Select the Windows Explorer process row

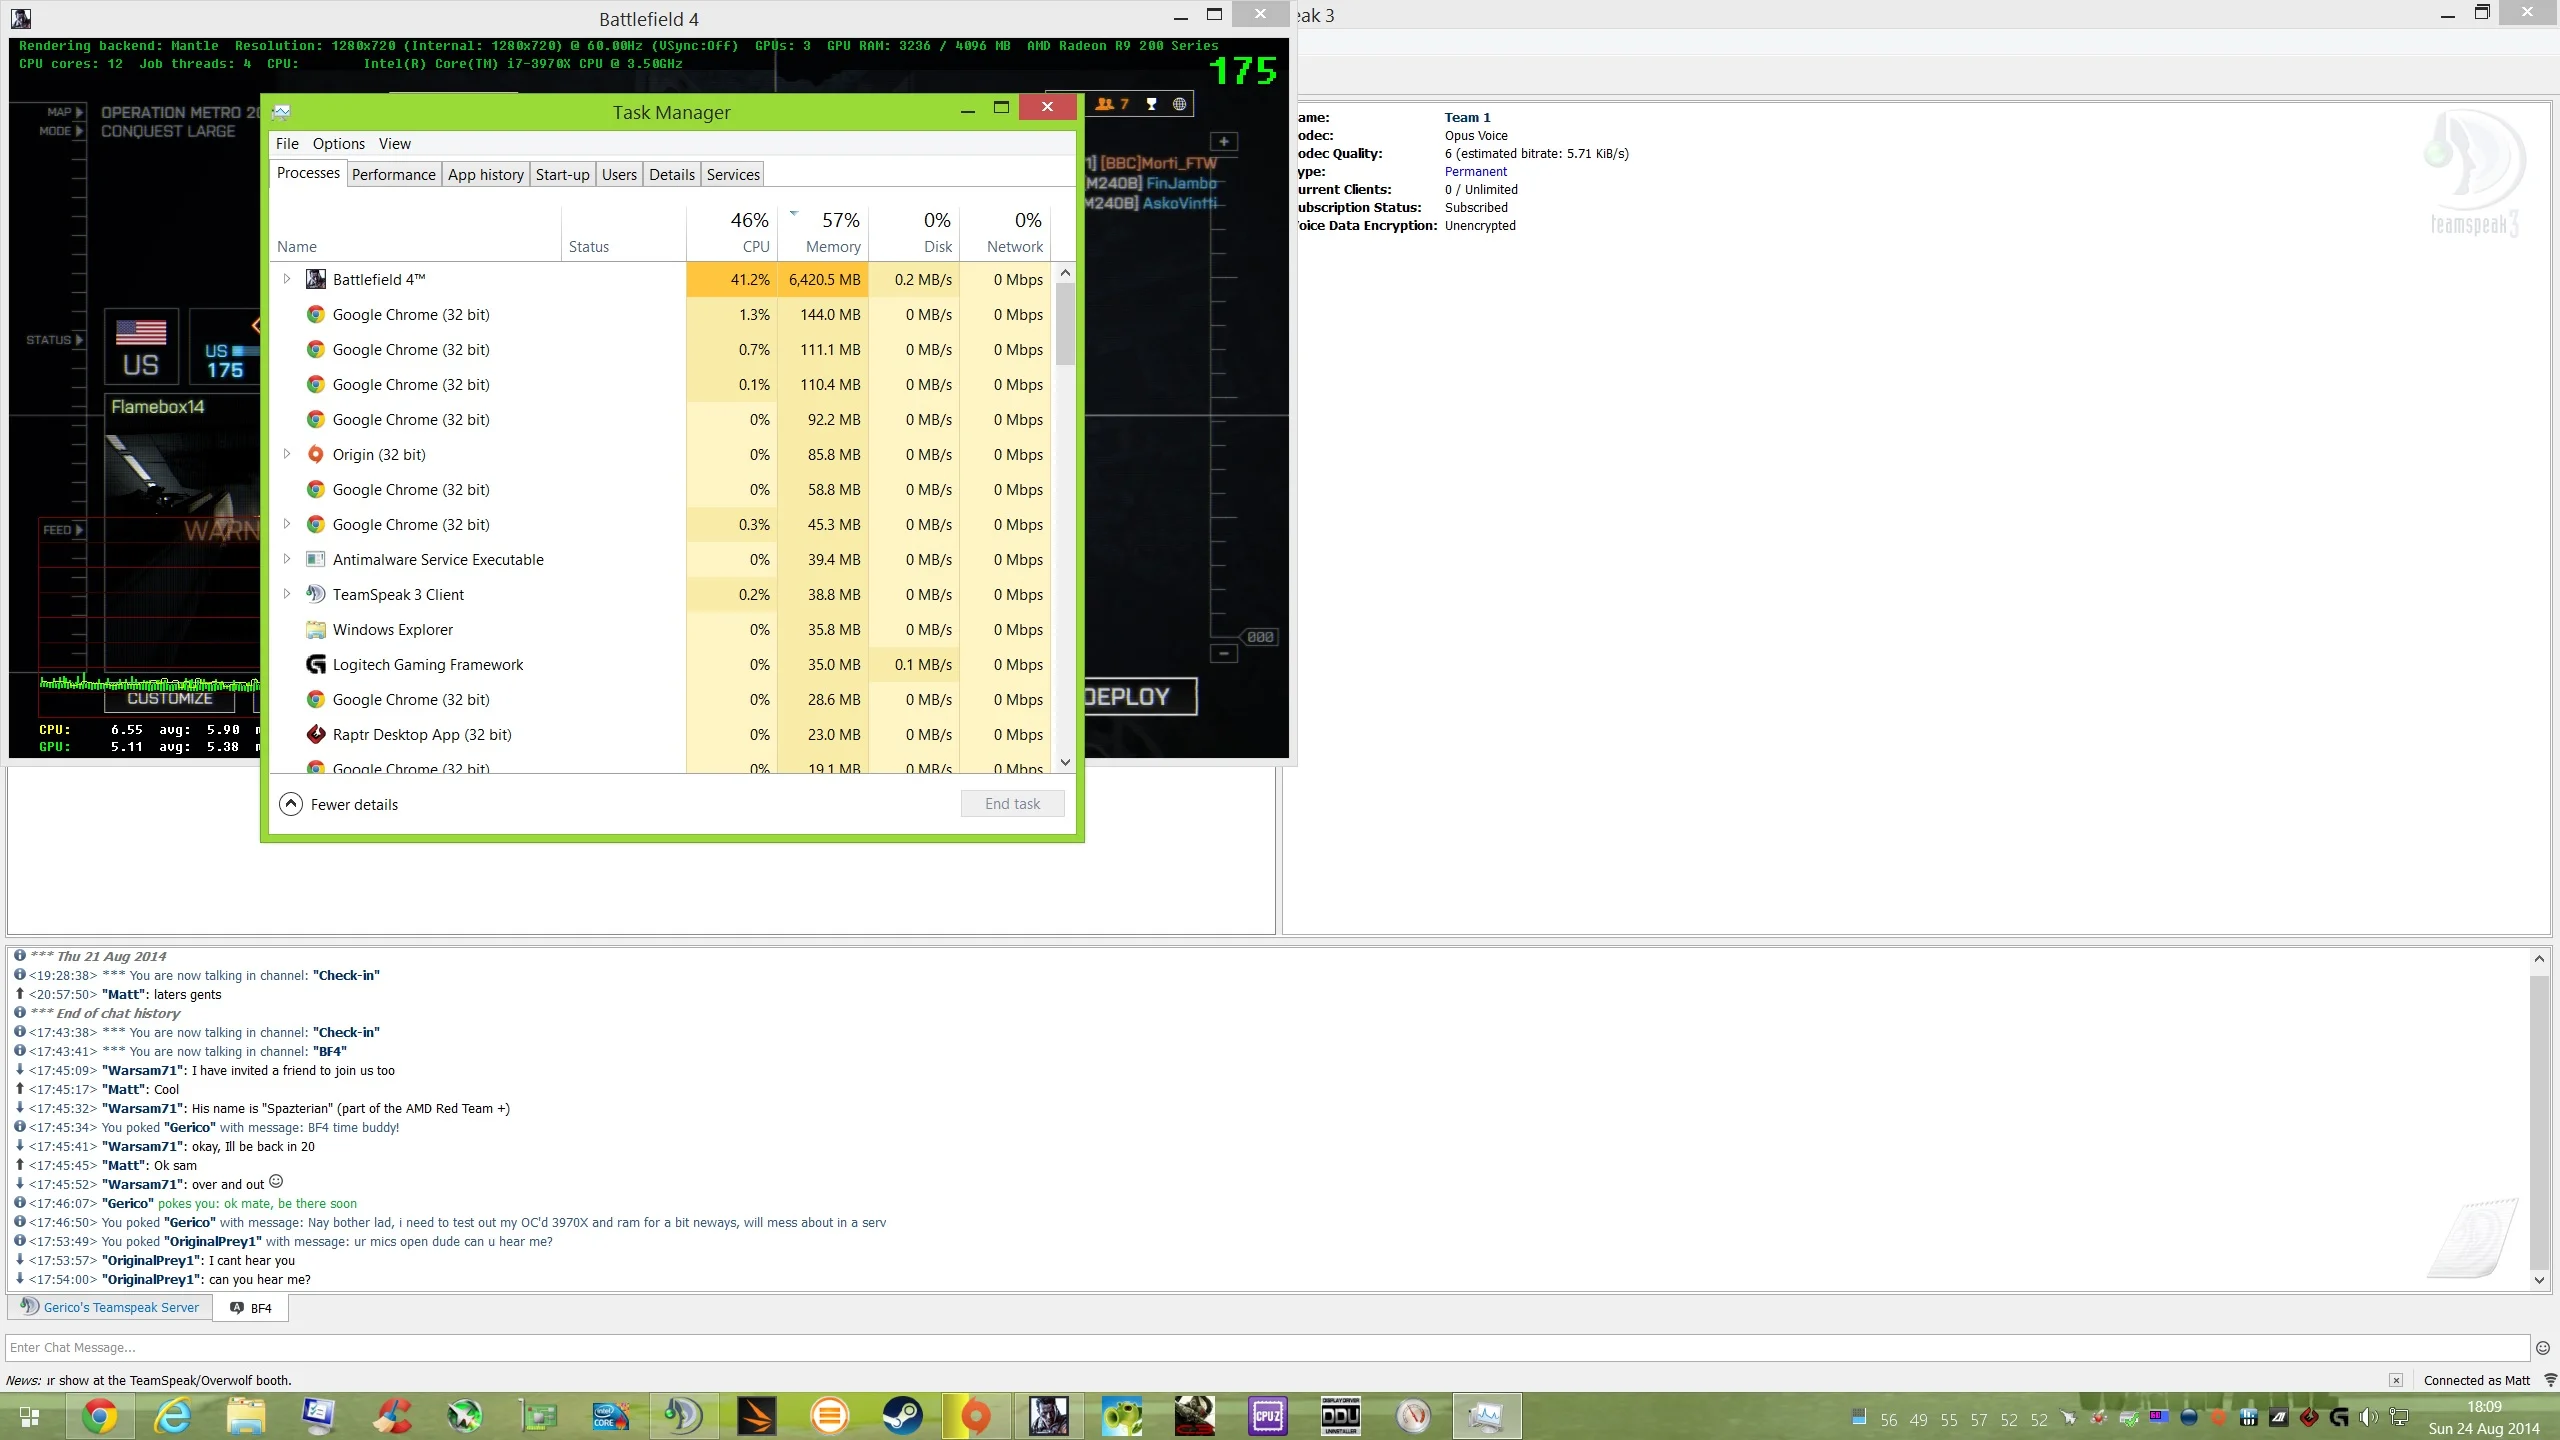(x=660, y=629)
